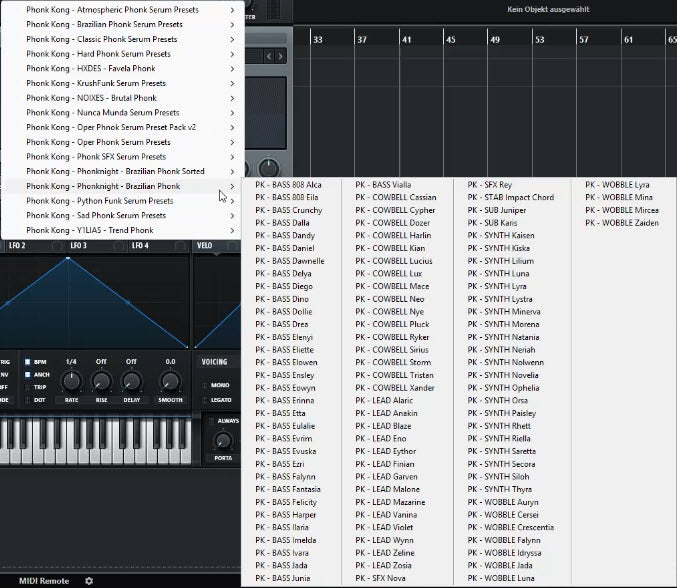
Task: Toggle the ANCH checkbox
Action: 29,374
